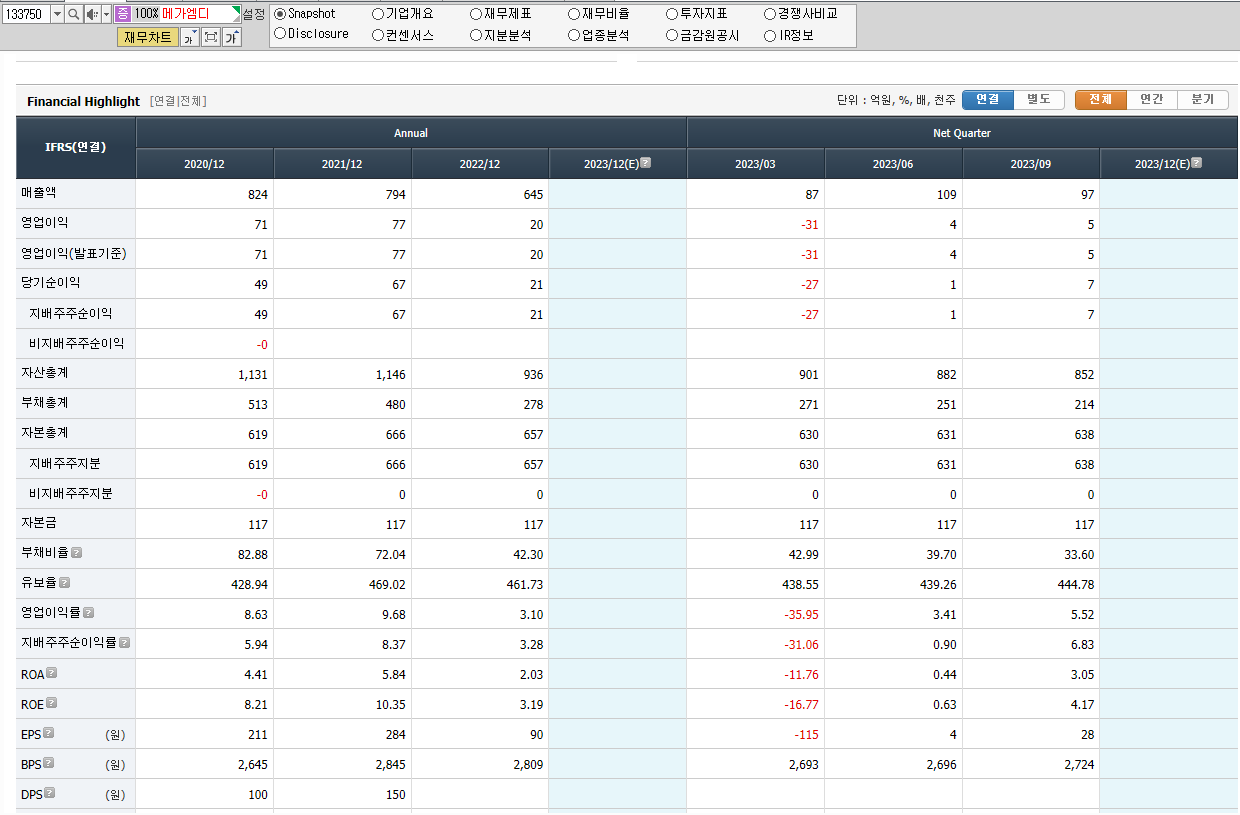This screenshot has height=815, width=1240.
Task: Click the purple 증 margin badge icon
Action: click(x=122, y=14)
